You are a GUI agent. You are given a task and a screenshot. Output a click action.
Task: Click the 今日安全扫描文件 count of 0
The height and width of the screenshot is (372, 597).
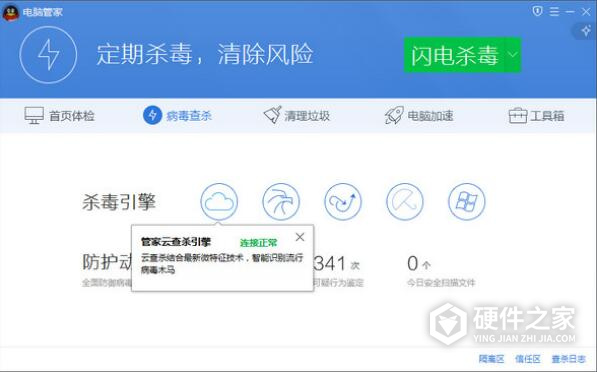413,263
